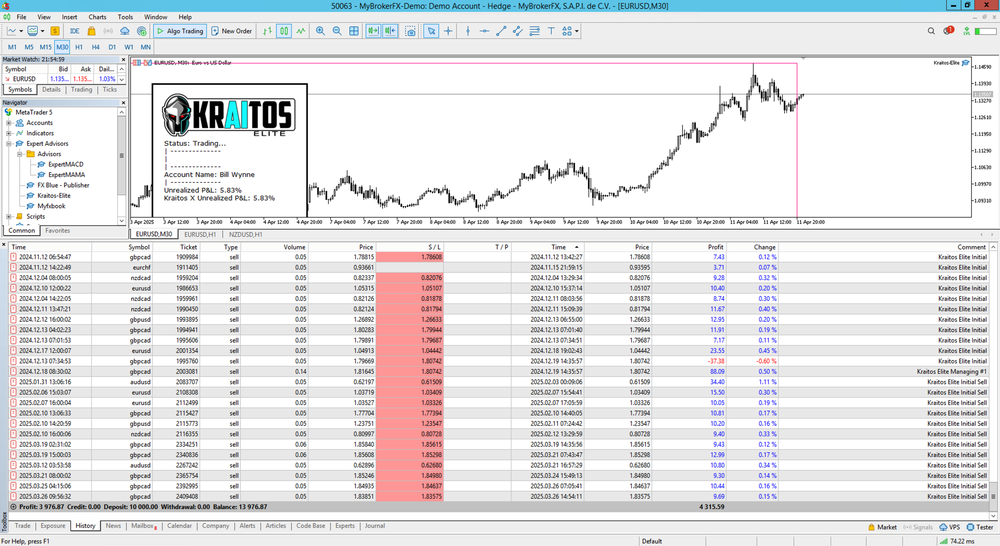This screenshot has height=546, width=1000.
Task: Click the Navigator vertical scrollbar thumb
Action: pos(121,157)
